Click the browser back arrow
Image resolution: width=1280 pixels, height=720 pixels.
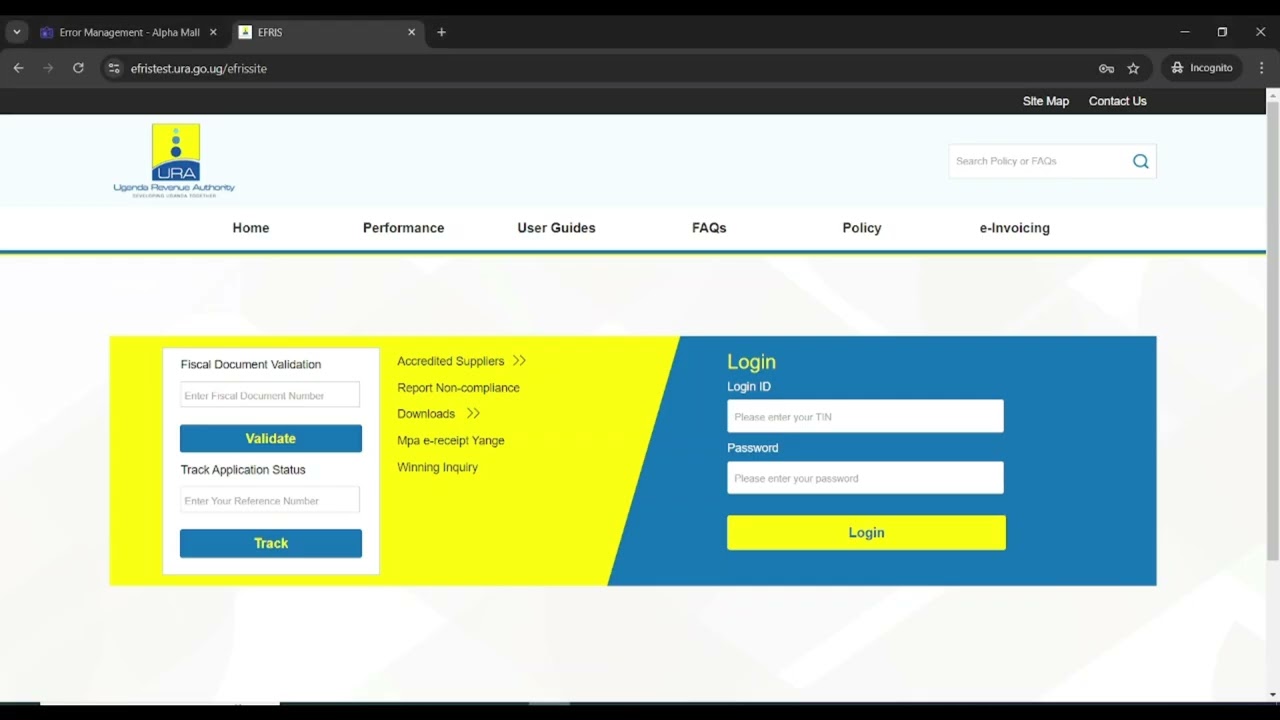tap(18, 68)
